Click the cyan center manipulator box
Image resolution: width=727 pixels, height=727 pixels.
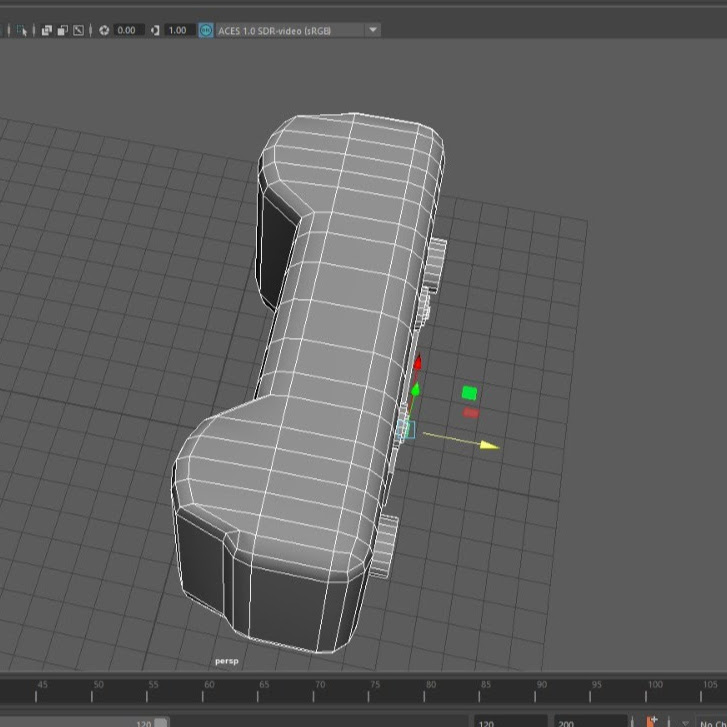click(x=406, y=430)
